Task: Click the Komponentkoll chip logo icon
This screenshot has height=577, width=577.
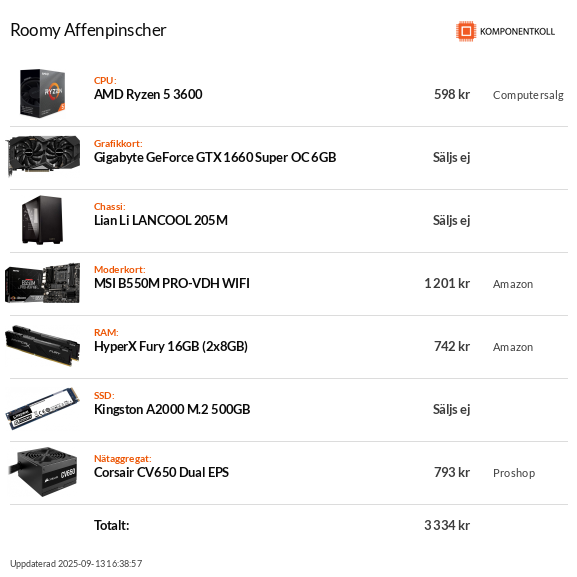Action: (466, 31)
